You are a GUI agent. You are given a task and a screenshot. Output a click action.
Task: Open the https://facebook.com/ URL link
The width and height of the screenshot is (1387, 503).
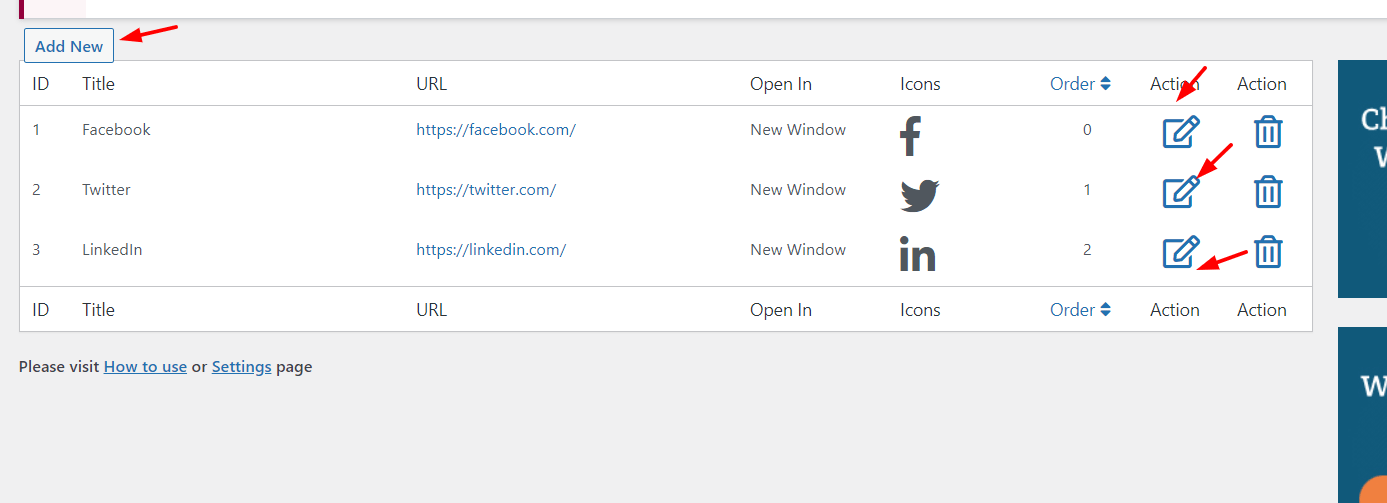pyautogui.click(x=496, y=130)
